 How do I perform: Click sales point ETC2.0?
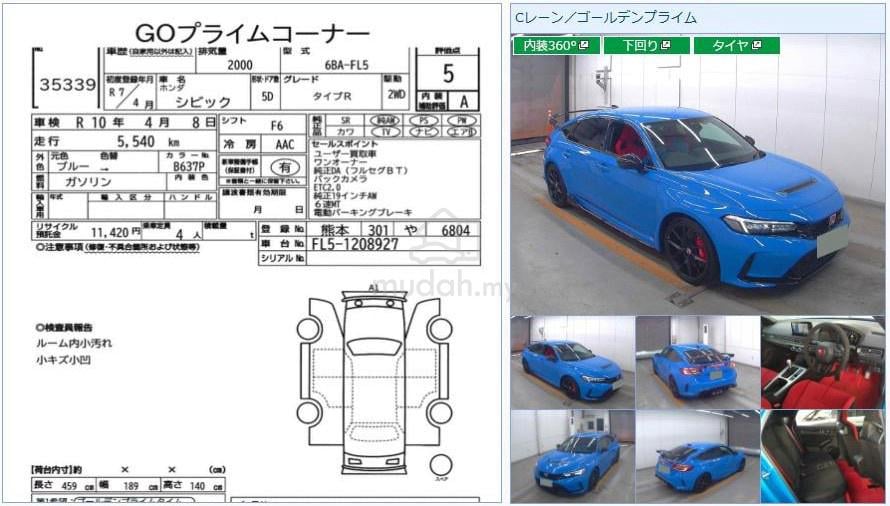click(327, 187)
